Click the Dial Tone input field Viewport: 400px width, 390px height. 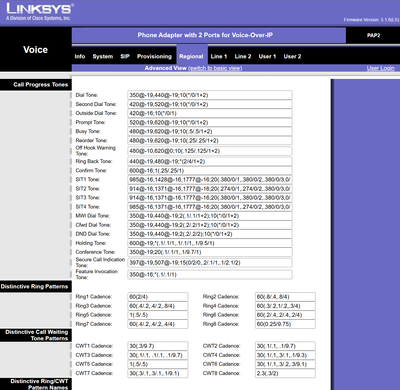pos(210,95)
